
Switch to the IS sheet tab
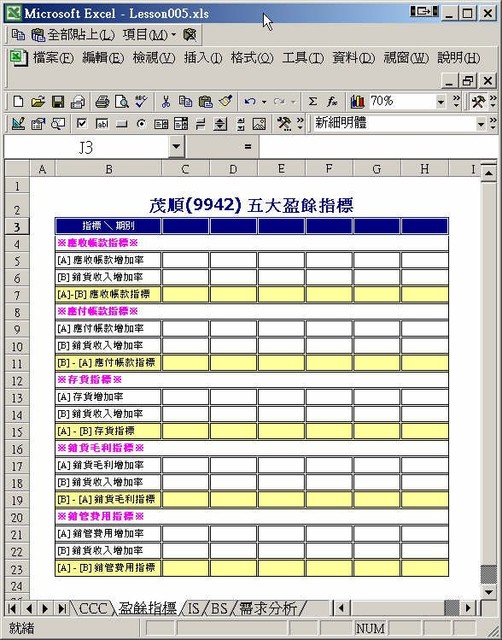pos(194,609)
